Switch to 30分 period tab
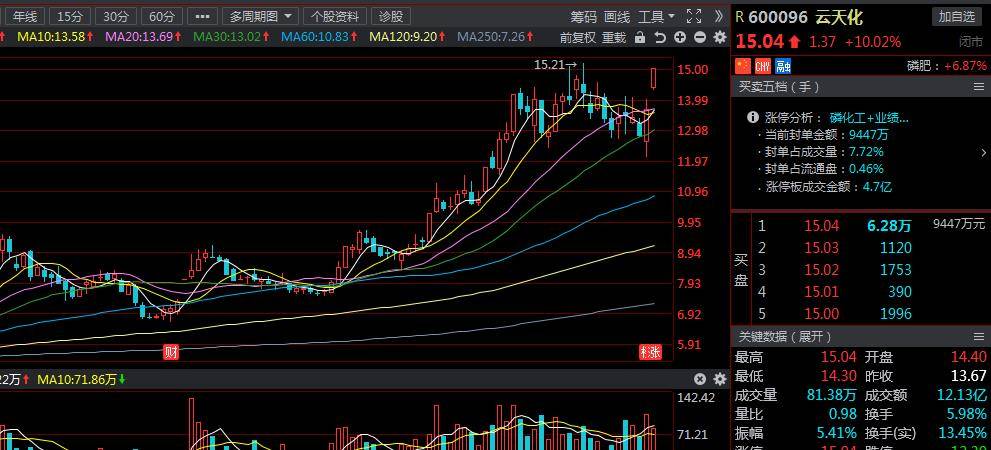Screen dimensions: 991x450 (116, 16)
